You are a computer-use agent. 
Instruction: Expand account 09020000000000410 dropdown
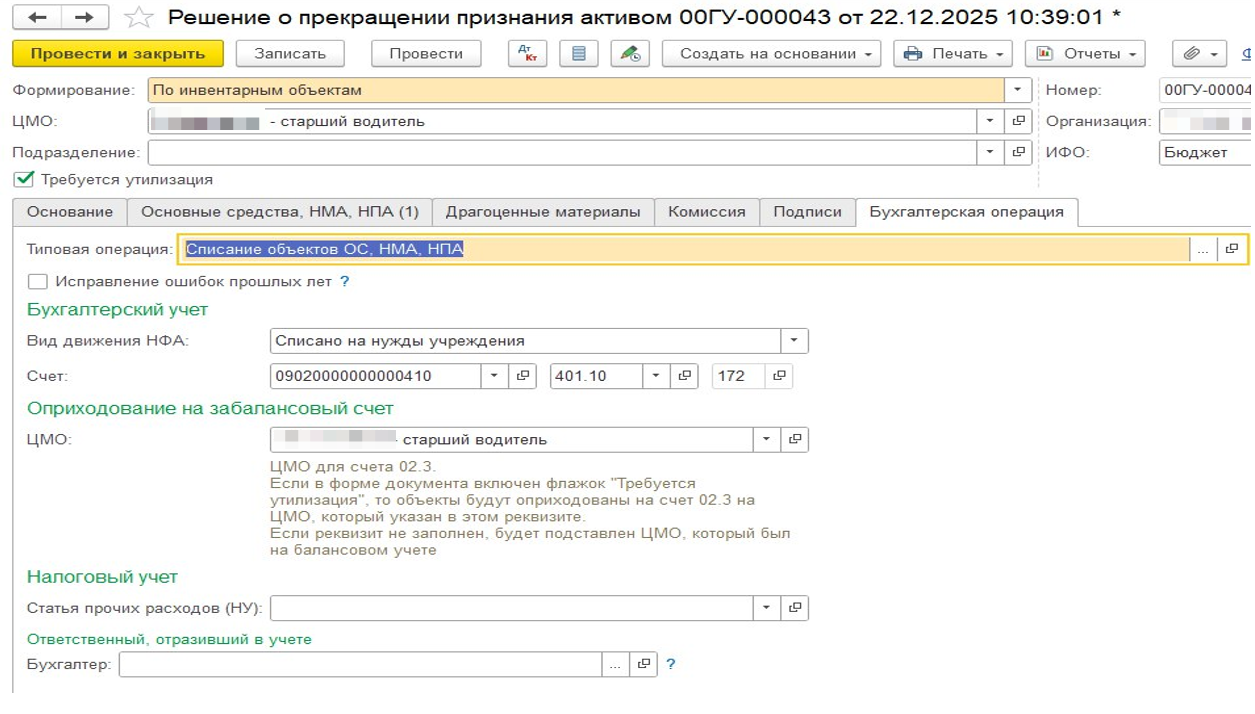click(495, 376)
